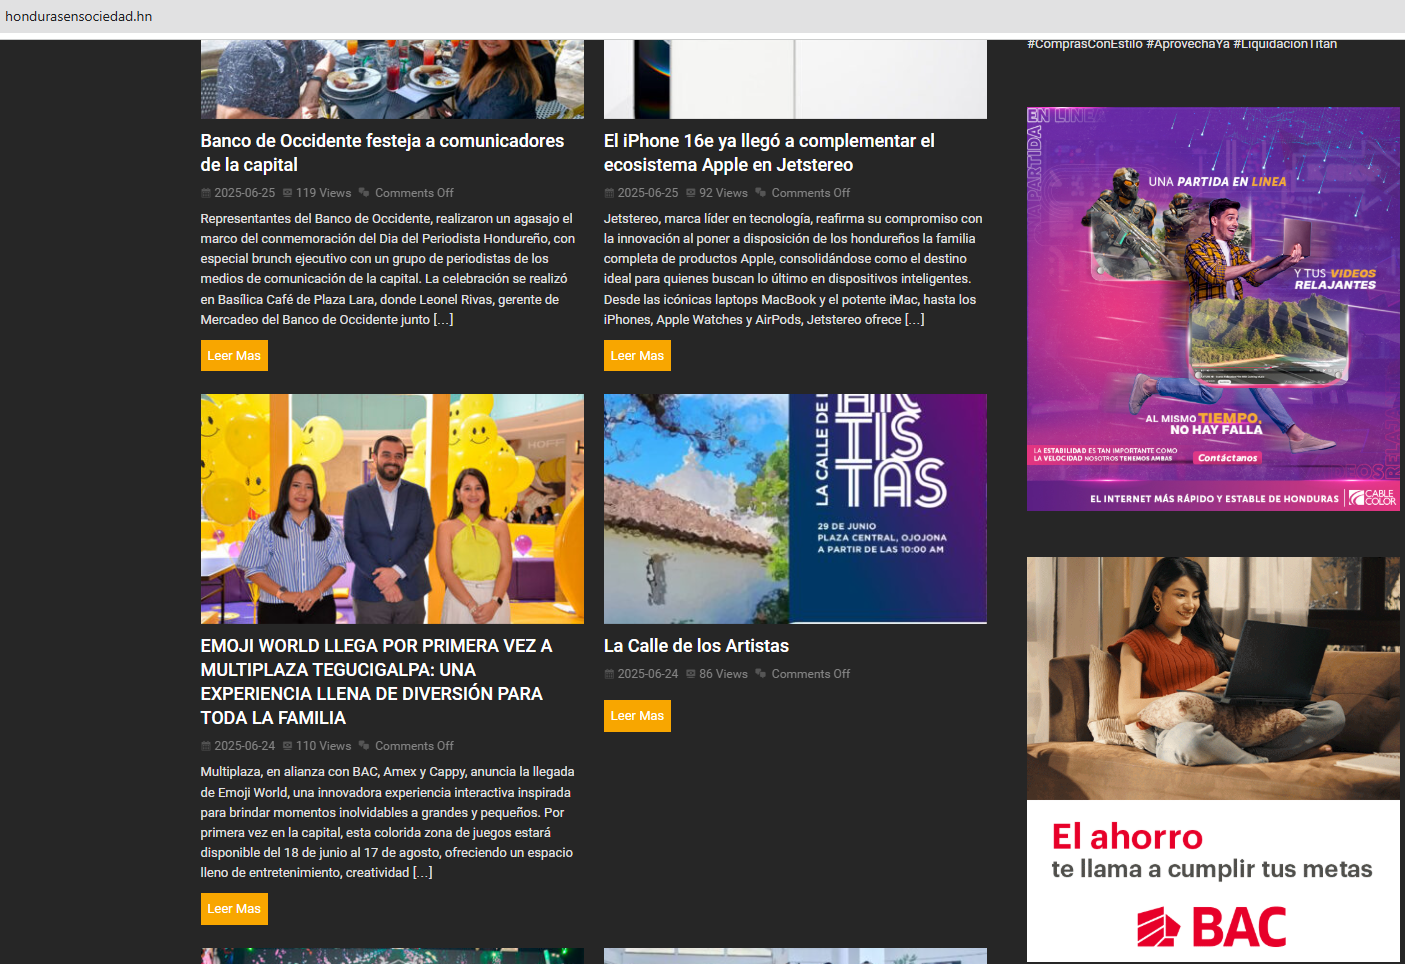The width and height of the screenshot is (1405, 964).
Task: Click the Banco de Occidente brunch photo
Action: click(x=392, y=80)
